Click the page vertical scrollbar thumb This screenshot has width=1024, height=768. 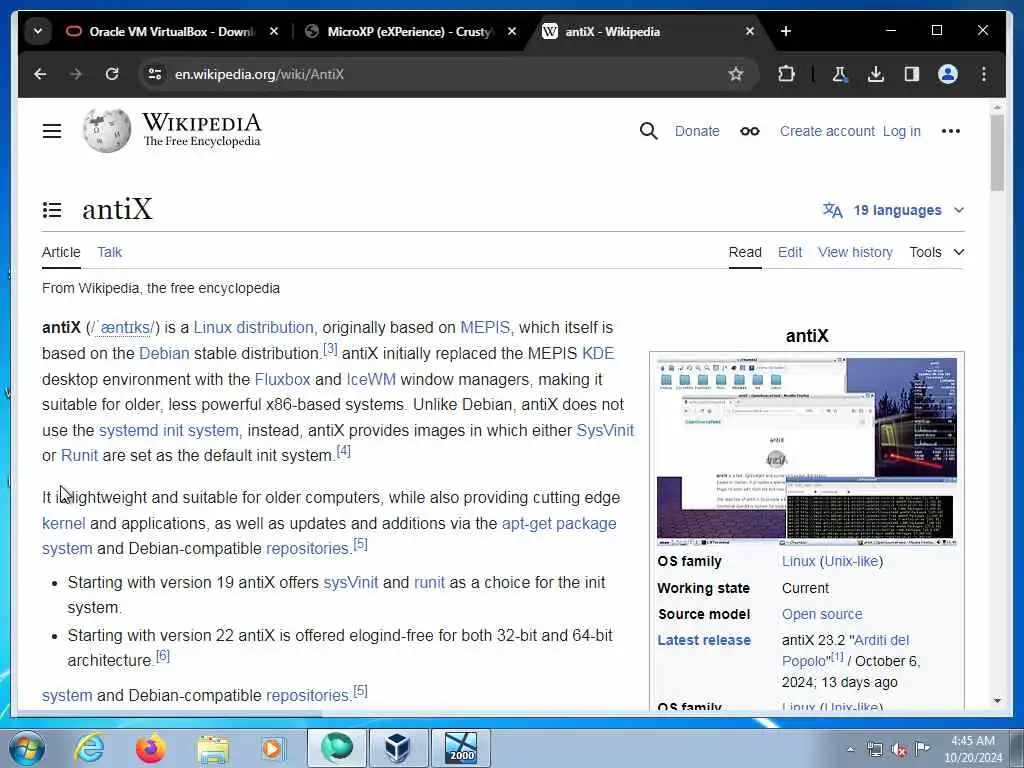click(997, 153)
